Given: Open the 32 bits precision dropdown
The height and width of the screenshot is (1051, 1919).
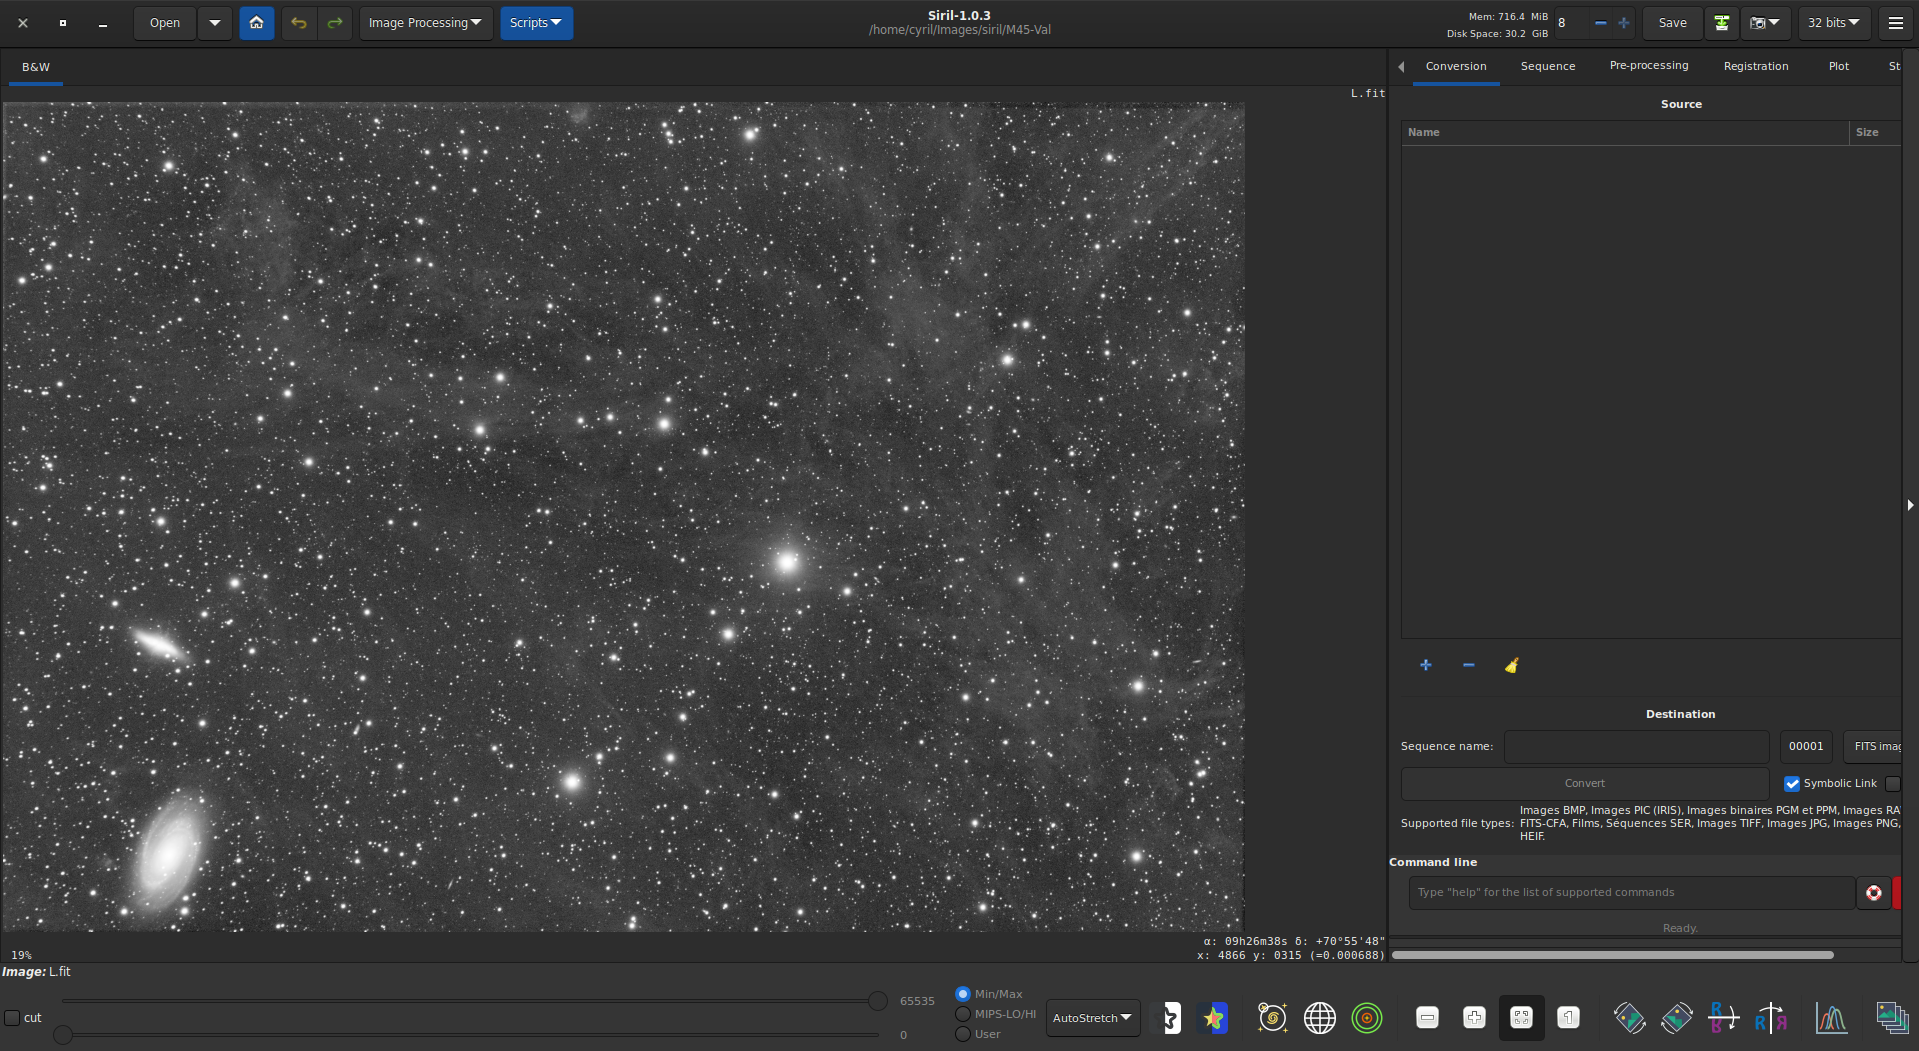Looking at the screenshot, I should tap(1833, 22).
